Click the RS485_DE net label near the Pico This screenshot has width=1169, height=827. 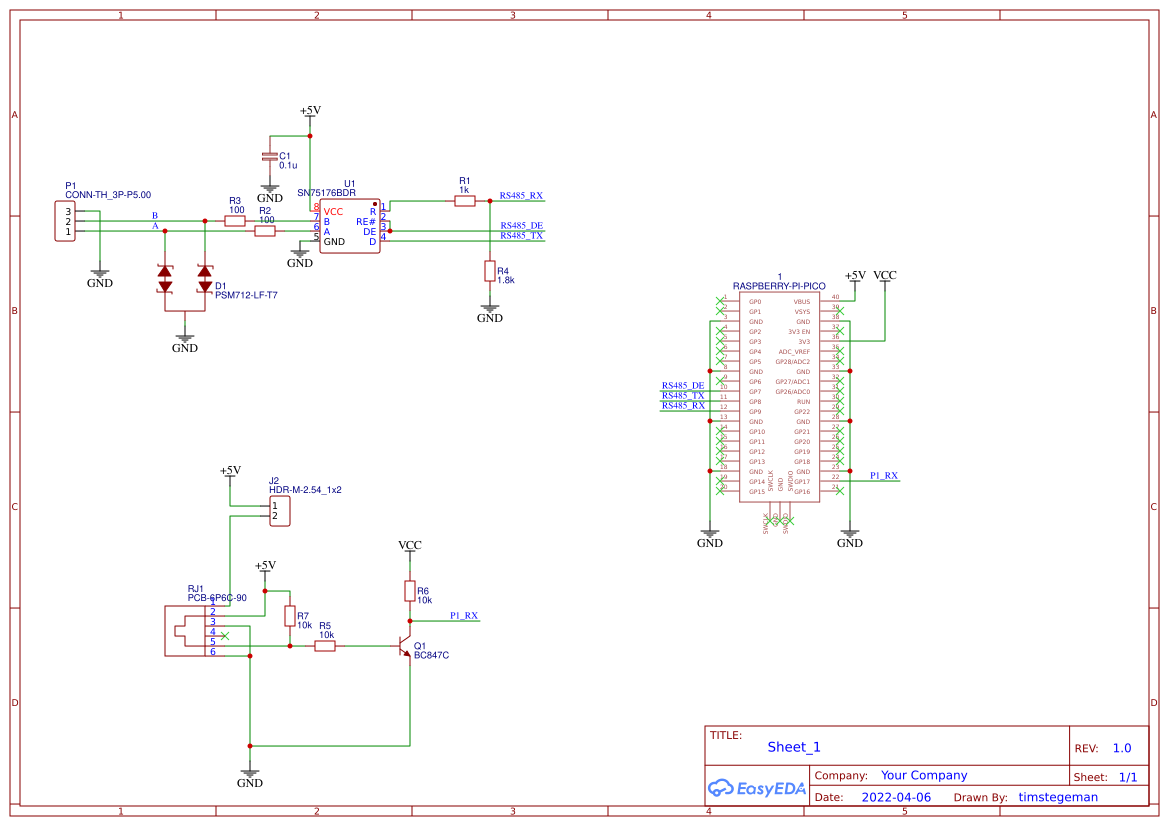click(683, 384)
